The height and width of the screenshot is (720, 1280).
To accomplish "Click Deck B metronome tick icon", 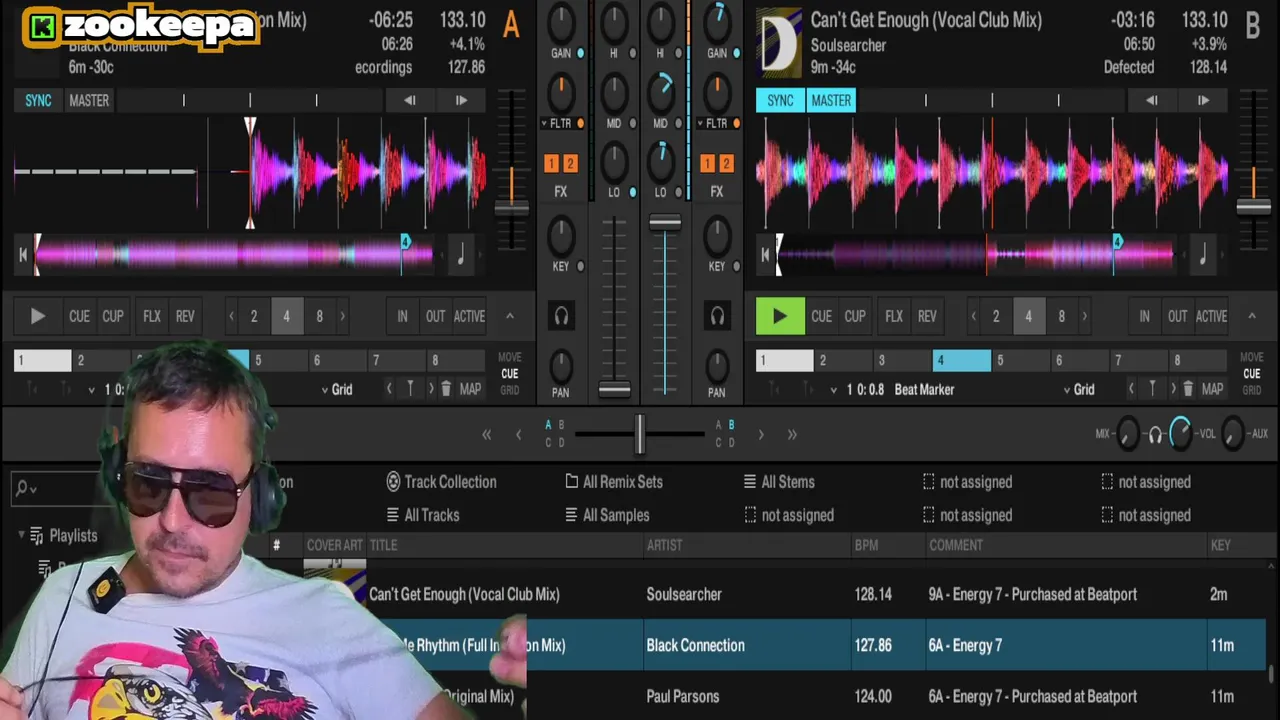I will pos(1202,254).
